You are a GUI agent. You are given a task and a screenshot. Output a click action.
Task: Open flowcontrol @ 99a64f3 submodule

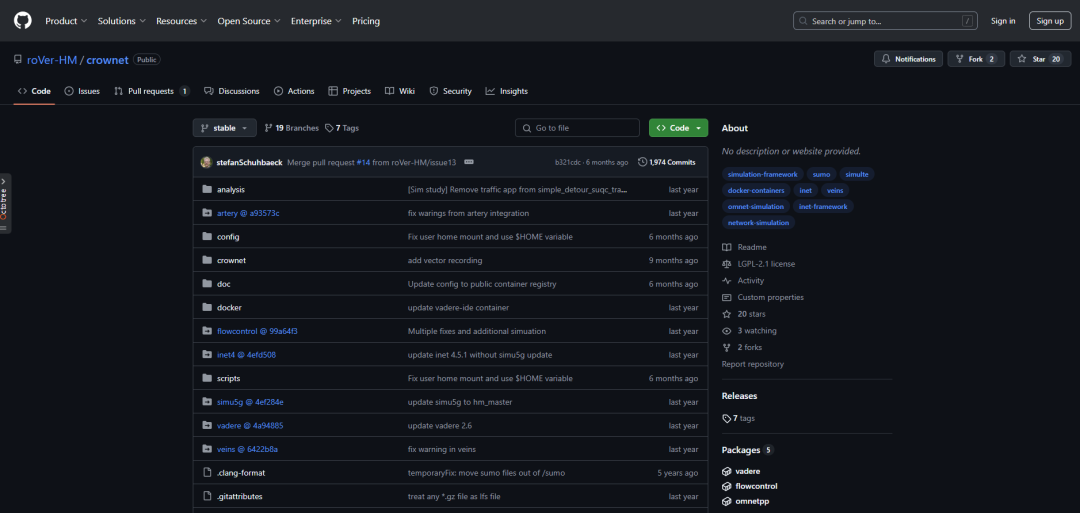257,331
